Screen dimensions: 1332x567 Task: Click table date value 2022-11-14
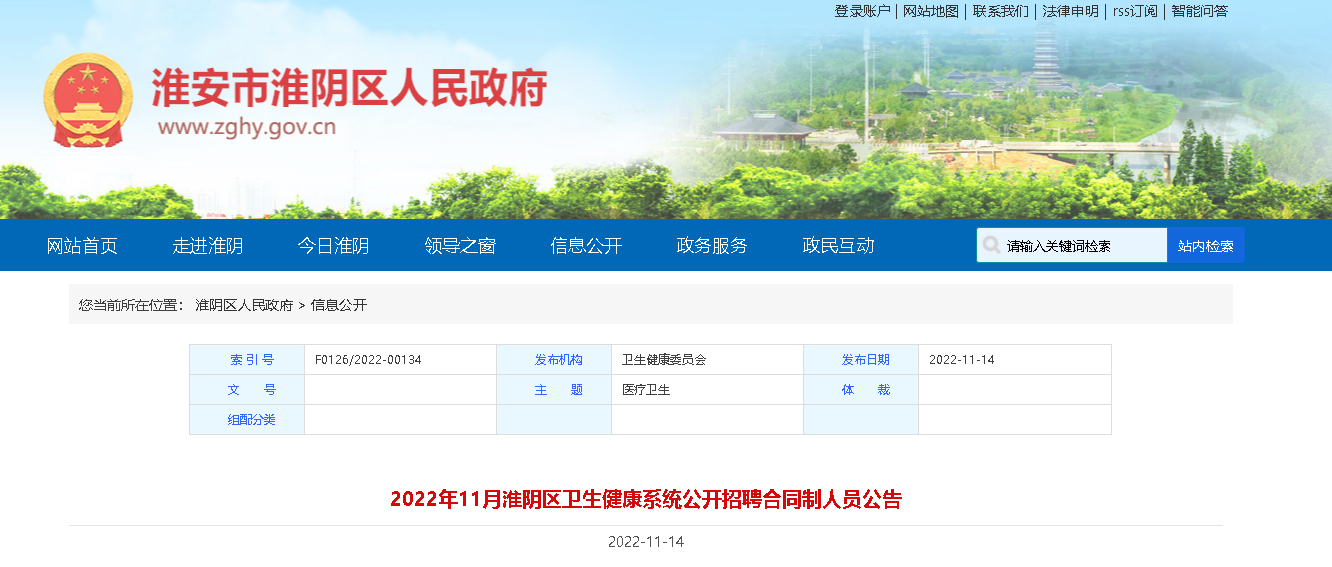962,360
